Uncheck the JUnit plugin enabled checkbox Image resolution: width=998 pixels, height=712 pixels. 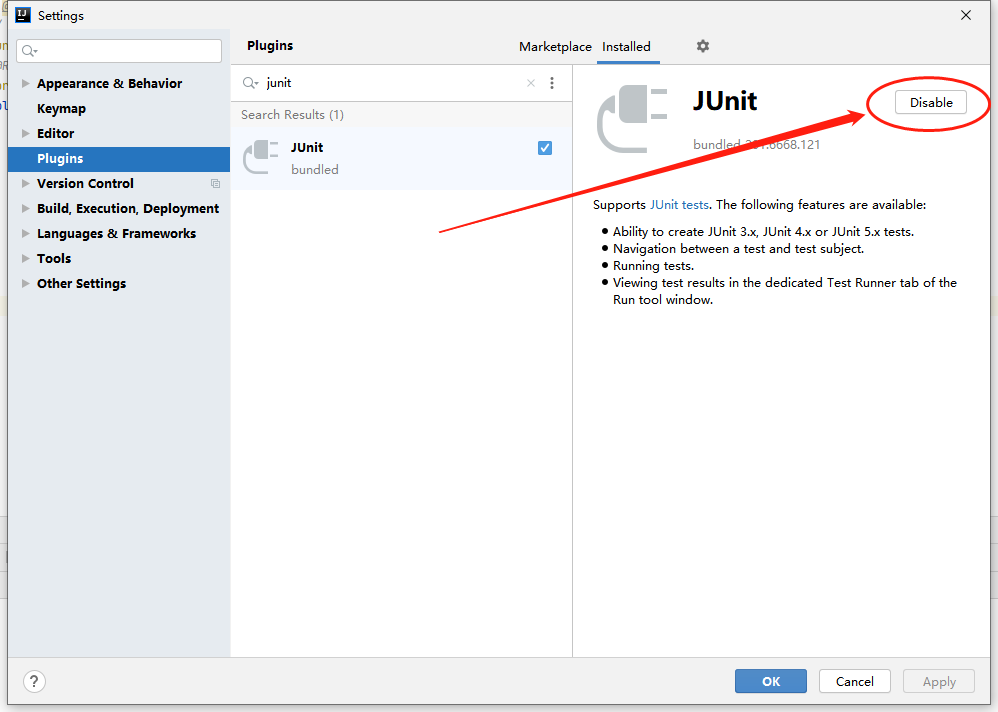(x=545, y=148)
